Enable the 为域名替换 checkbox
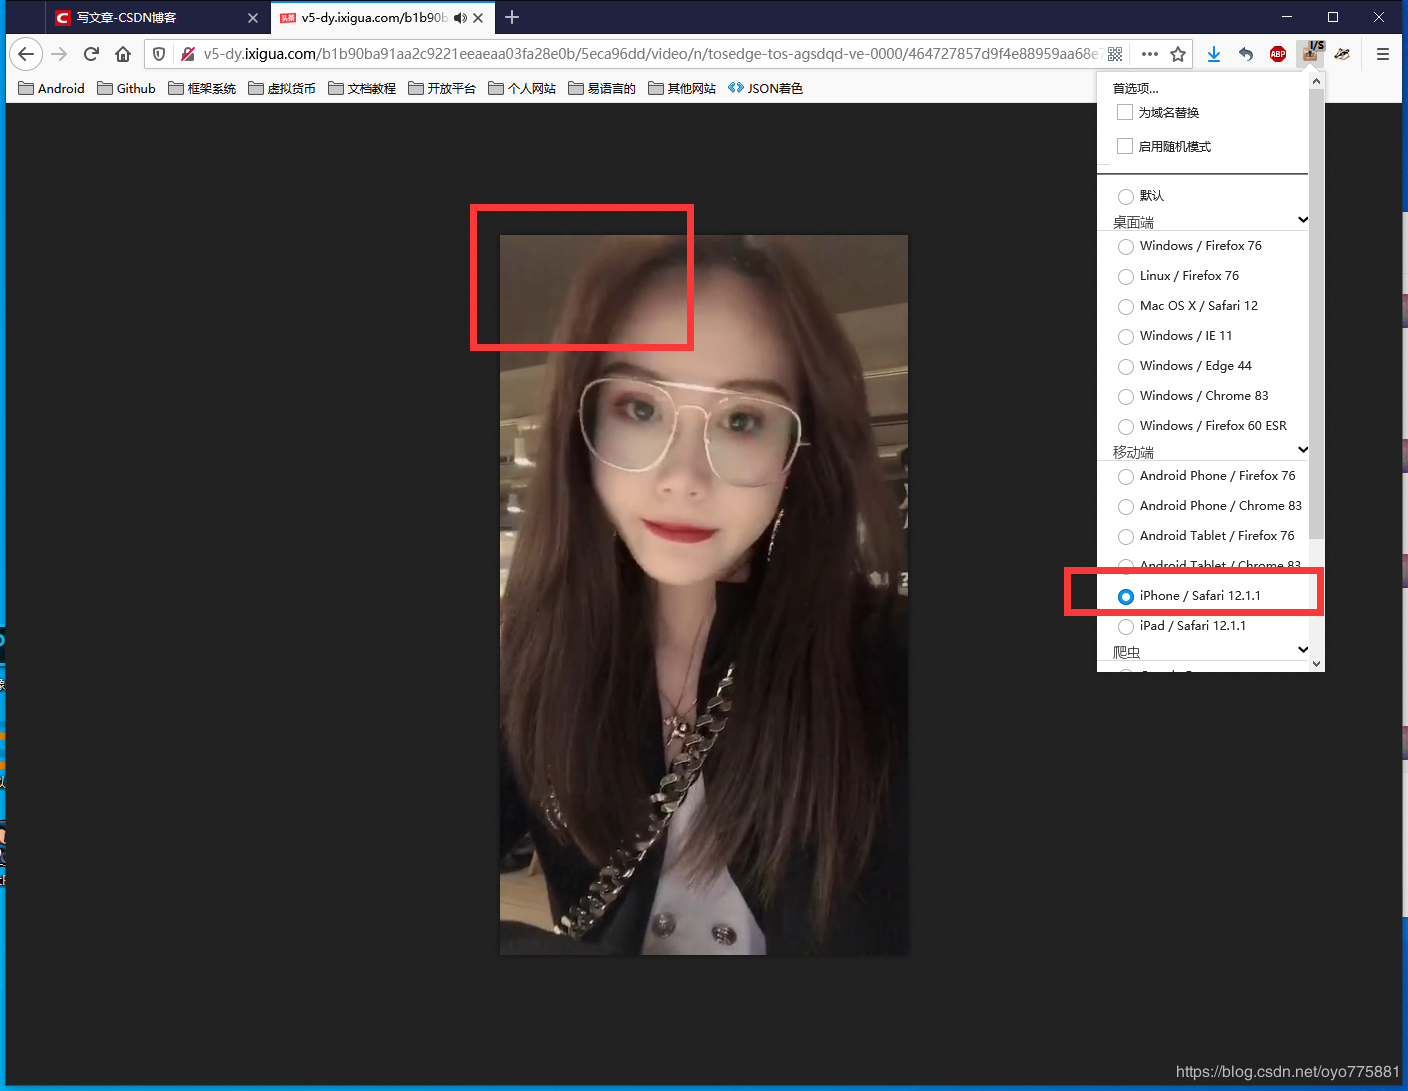 pos(1125,112)
